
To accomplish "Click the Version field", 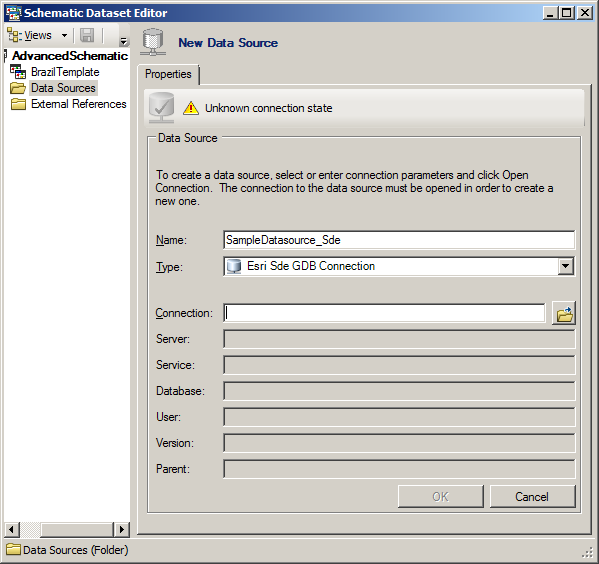I will tap(399, 443).
